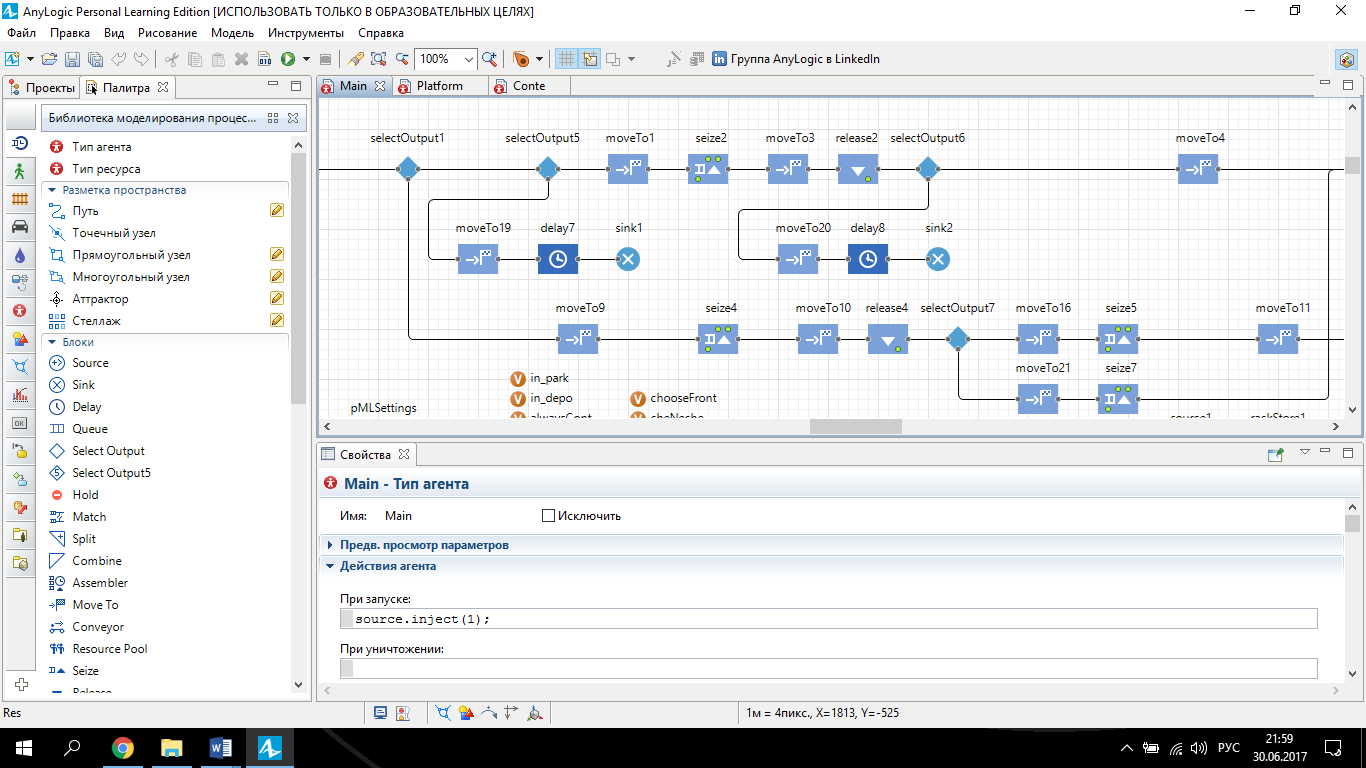Image resolution: width=1366 pixels, height=768 pixels.
Task: Click the pencil icon next to Путь
Action: coord(277,211)
